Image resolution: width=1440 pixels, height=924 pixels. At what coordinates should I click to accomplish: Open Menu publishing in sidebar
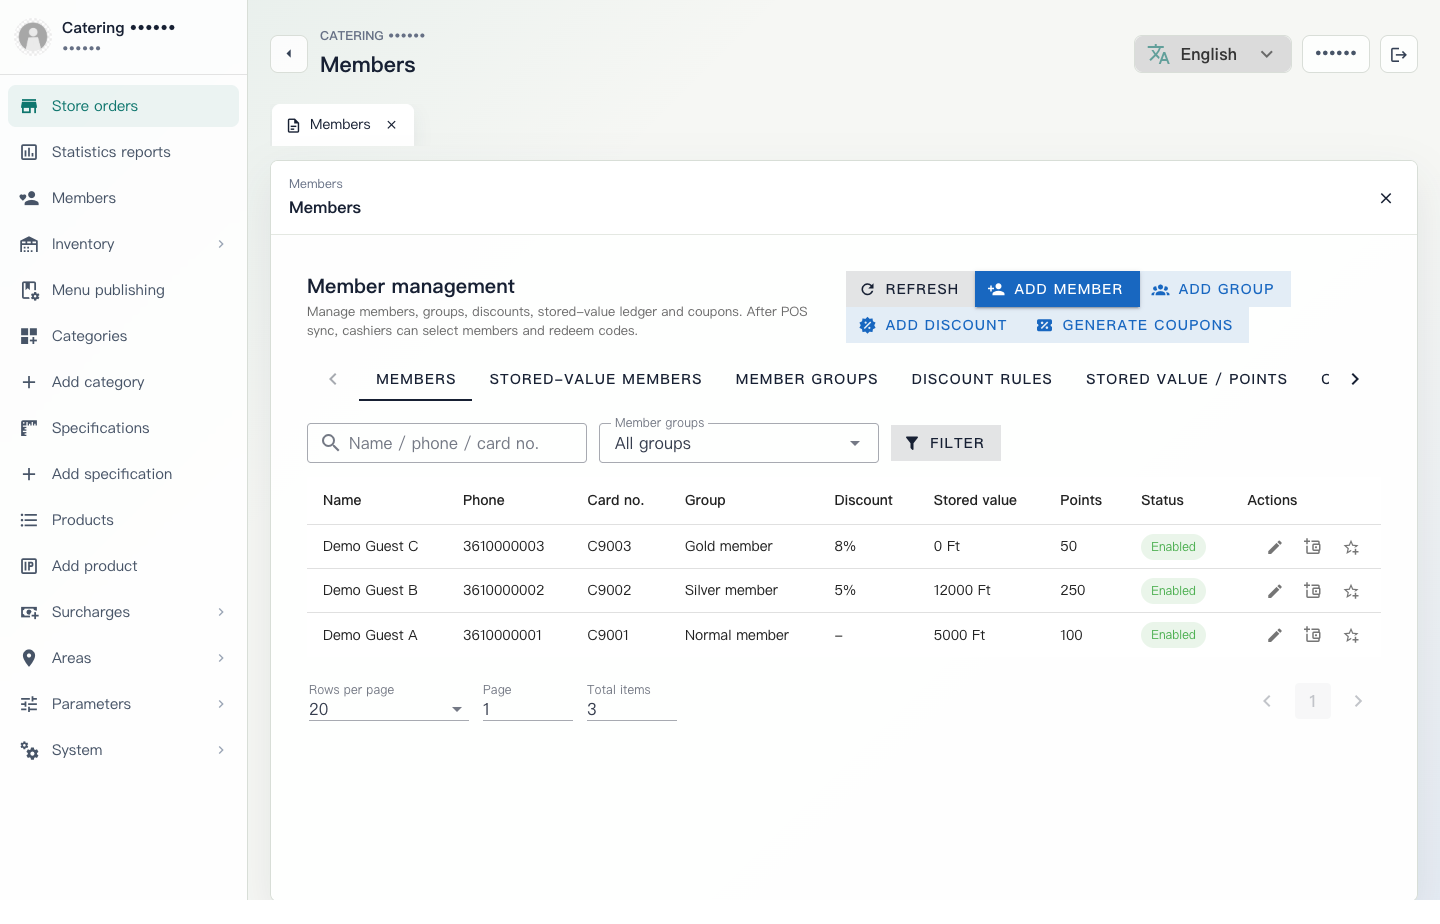[123, 290]
